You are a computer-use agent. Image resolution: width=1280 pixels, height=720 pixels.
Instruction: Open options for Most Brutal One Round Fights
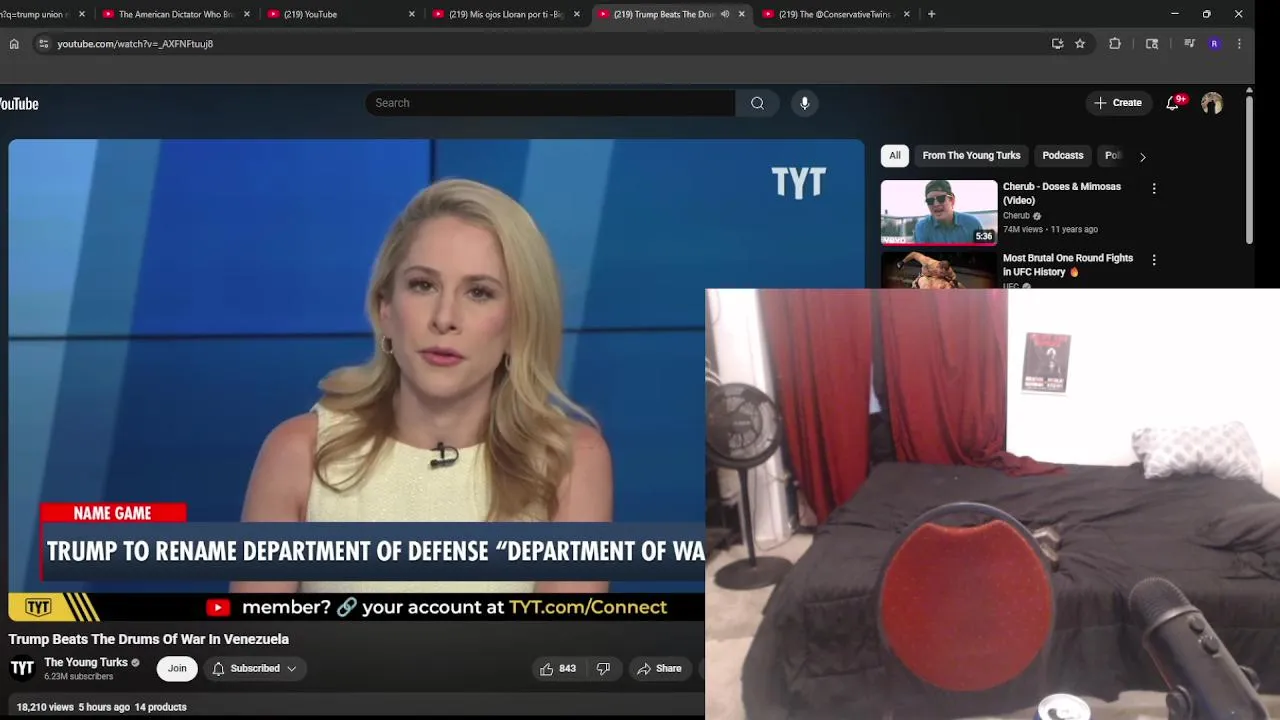(x=1154, y=260)
